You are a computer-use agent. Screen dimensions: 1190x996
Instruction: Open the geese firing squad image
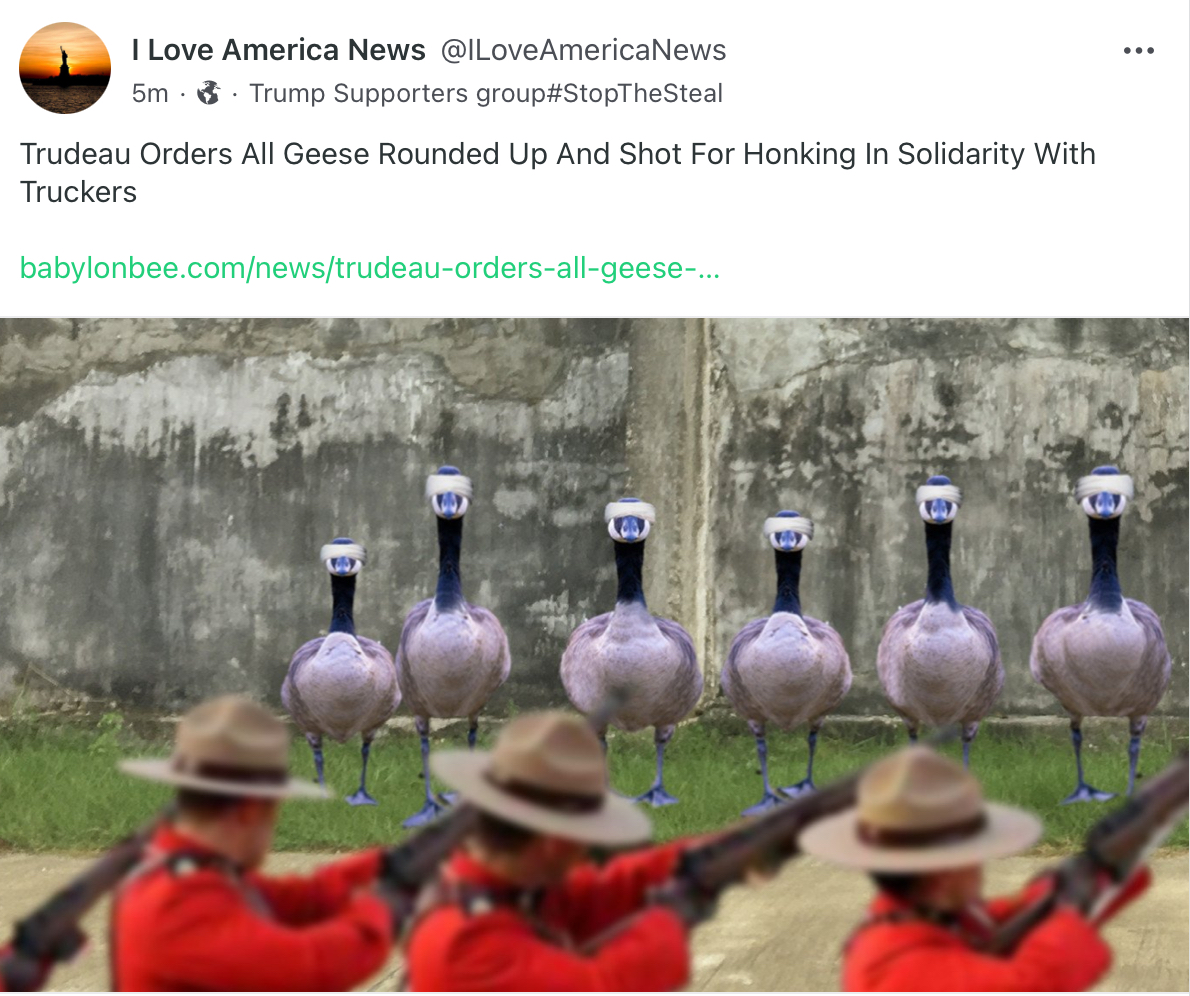(x=595, y=655)
